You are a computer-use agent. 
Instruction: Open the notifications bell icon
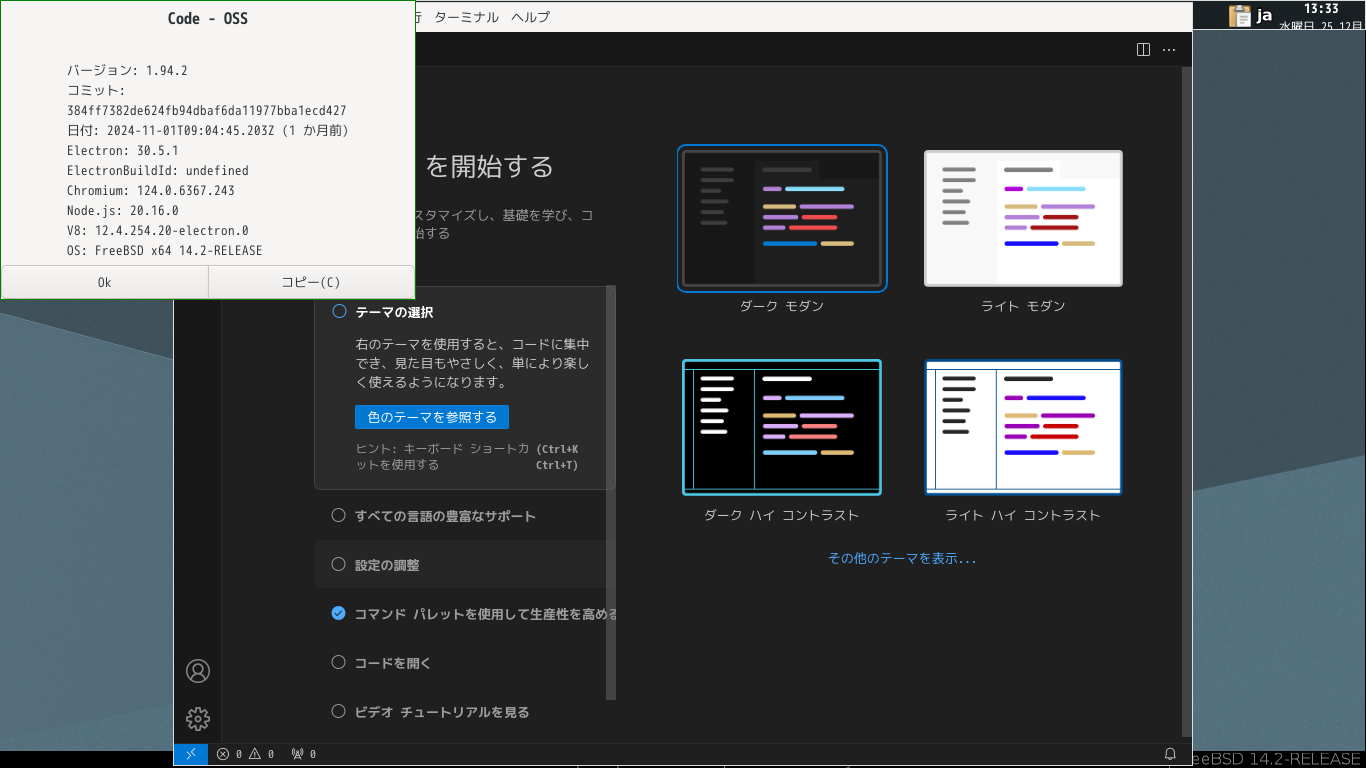point(1170,754)
